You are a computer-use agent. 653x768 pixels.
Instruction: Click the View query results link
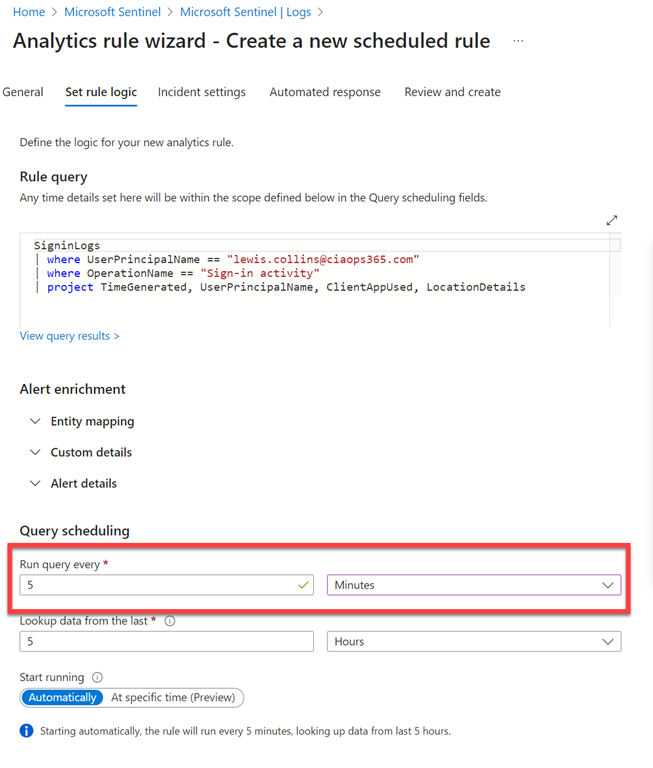point(69,336)
